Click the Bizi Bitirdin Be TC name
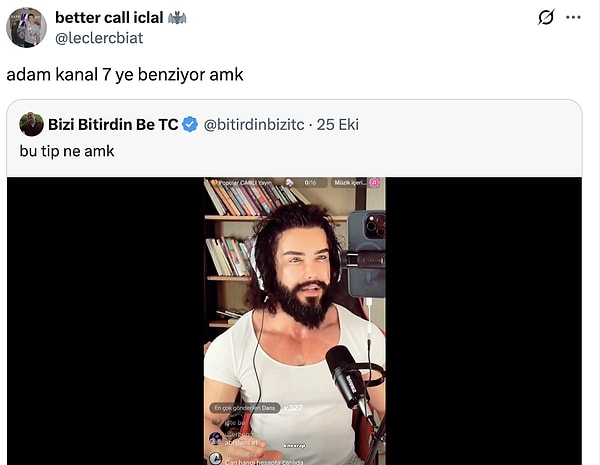Screen dimensions: 600x465 (113, 125)
